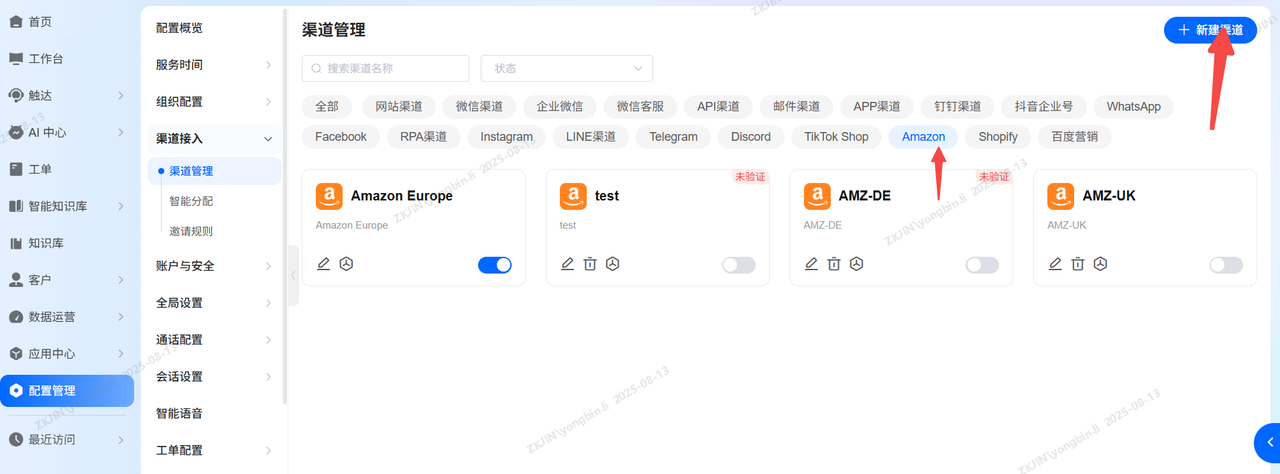Disable the Amazon Europe channel toggle
This screenshot has height=474, width=1280.
point(494,265)
